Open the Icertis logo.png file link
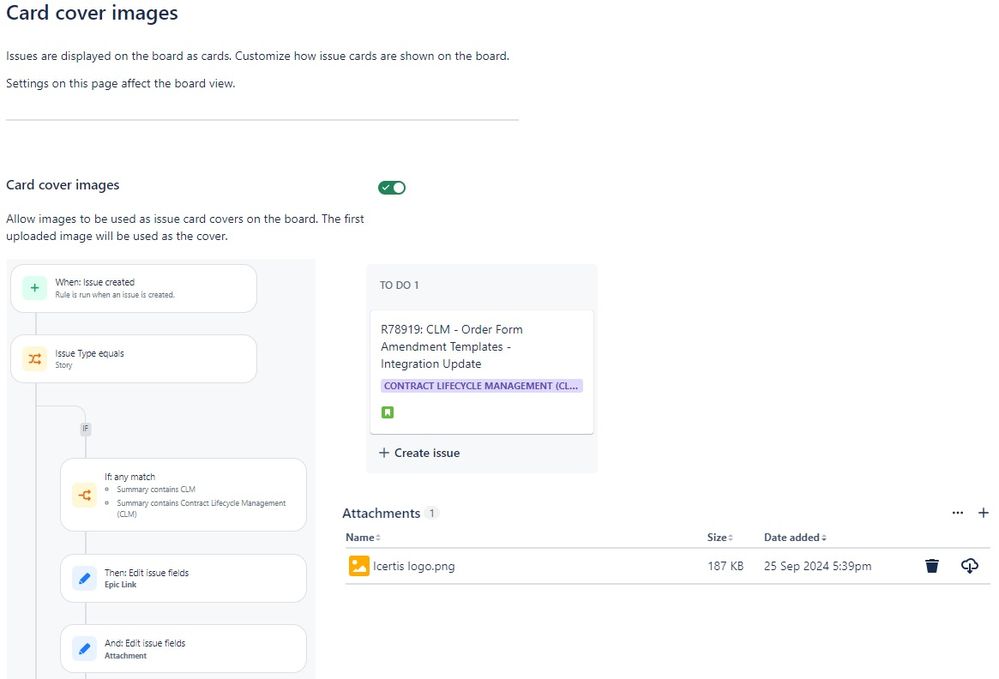This screenshot has height=679, width=999. 413,566
